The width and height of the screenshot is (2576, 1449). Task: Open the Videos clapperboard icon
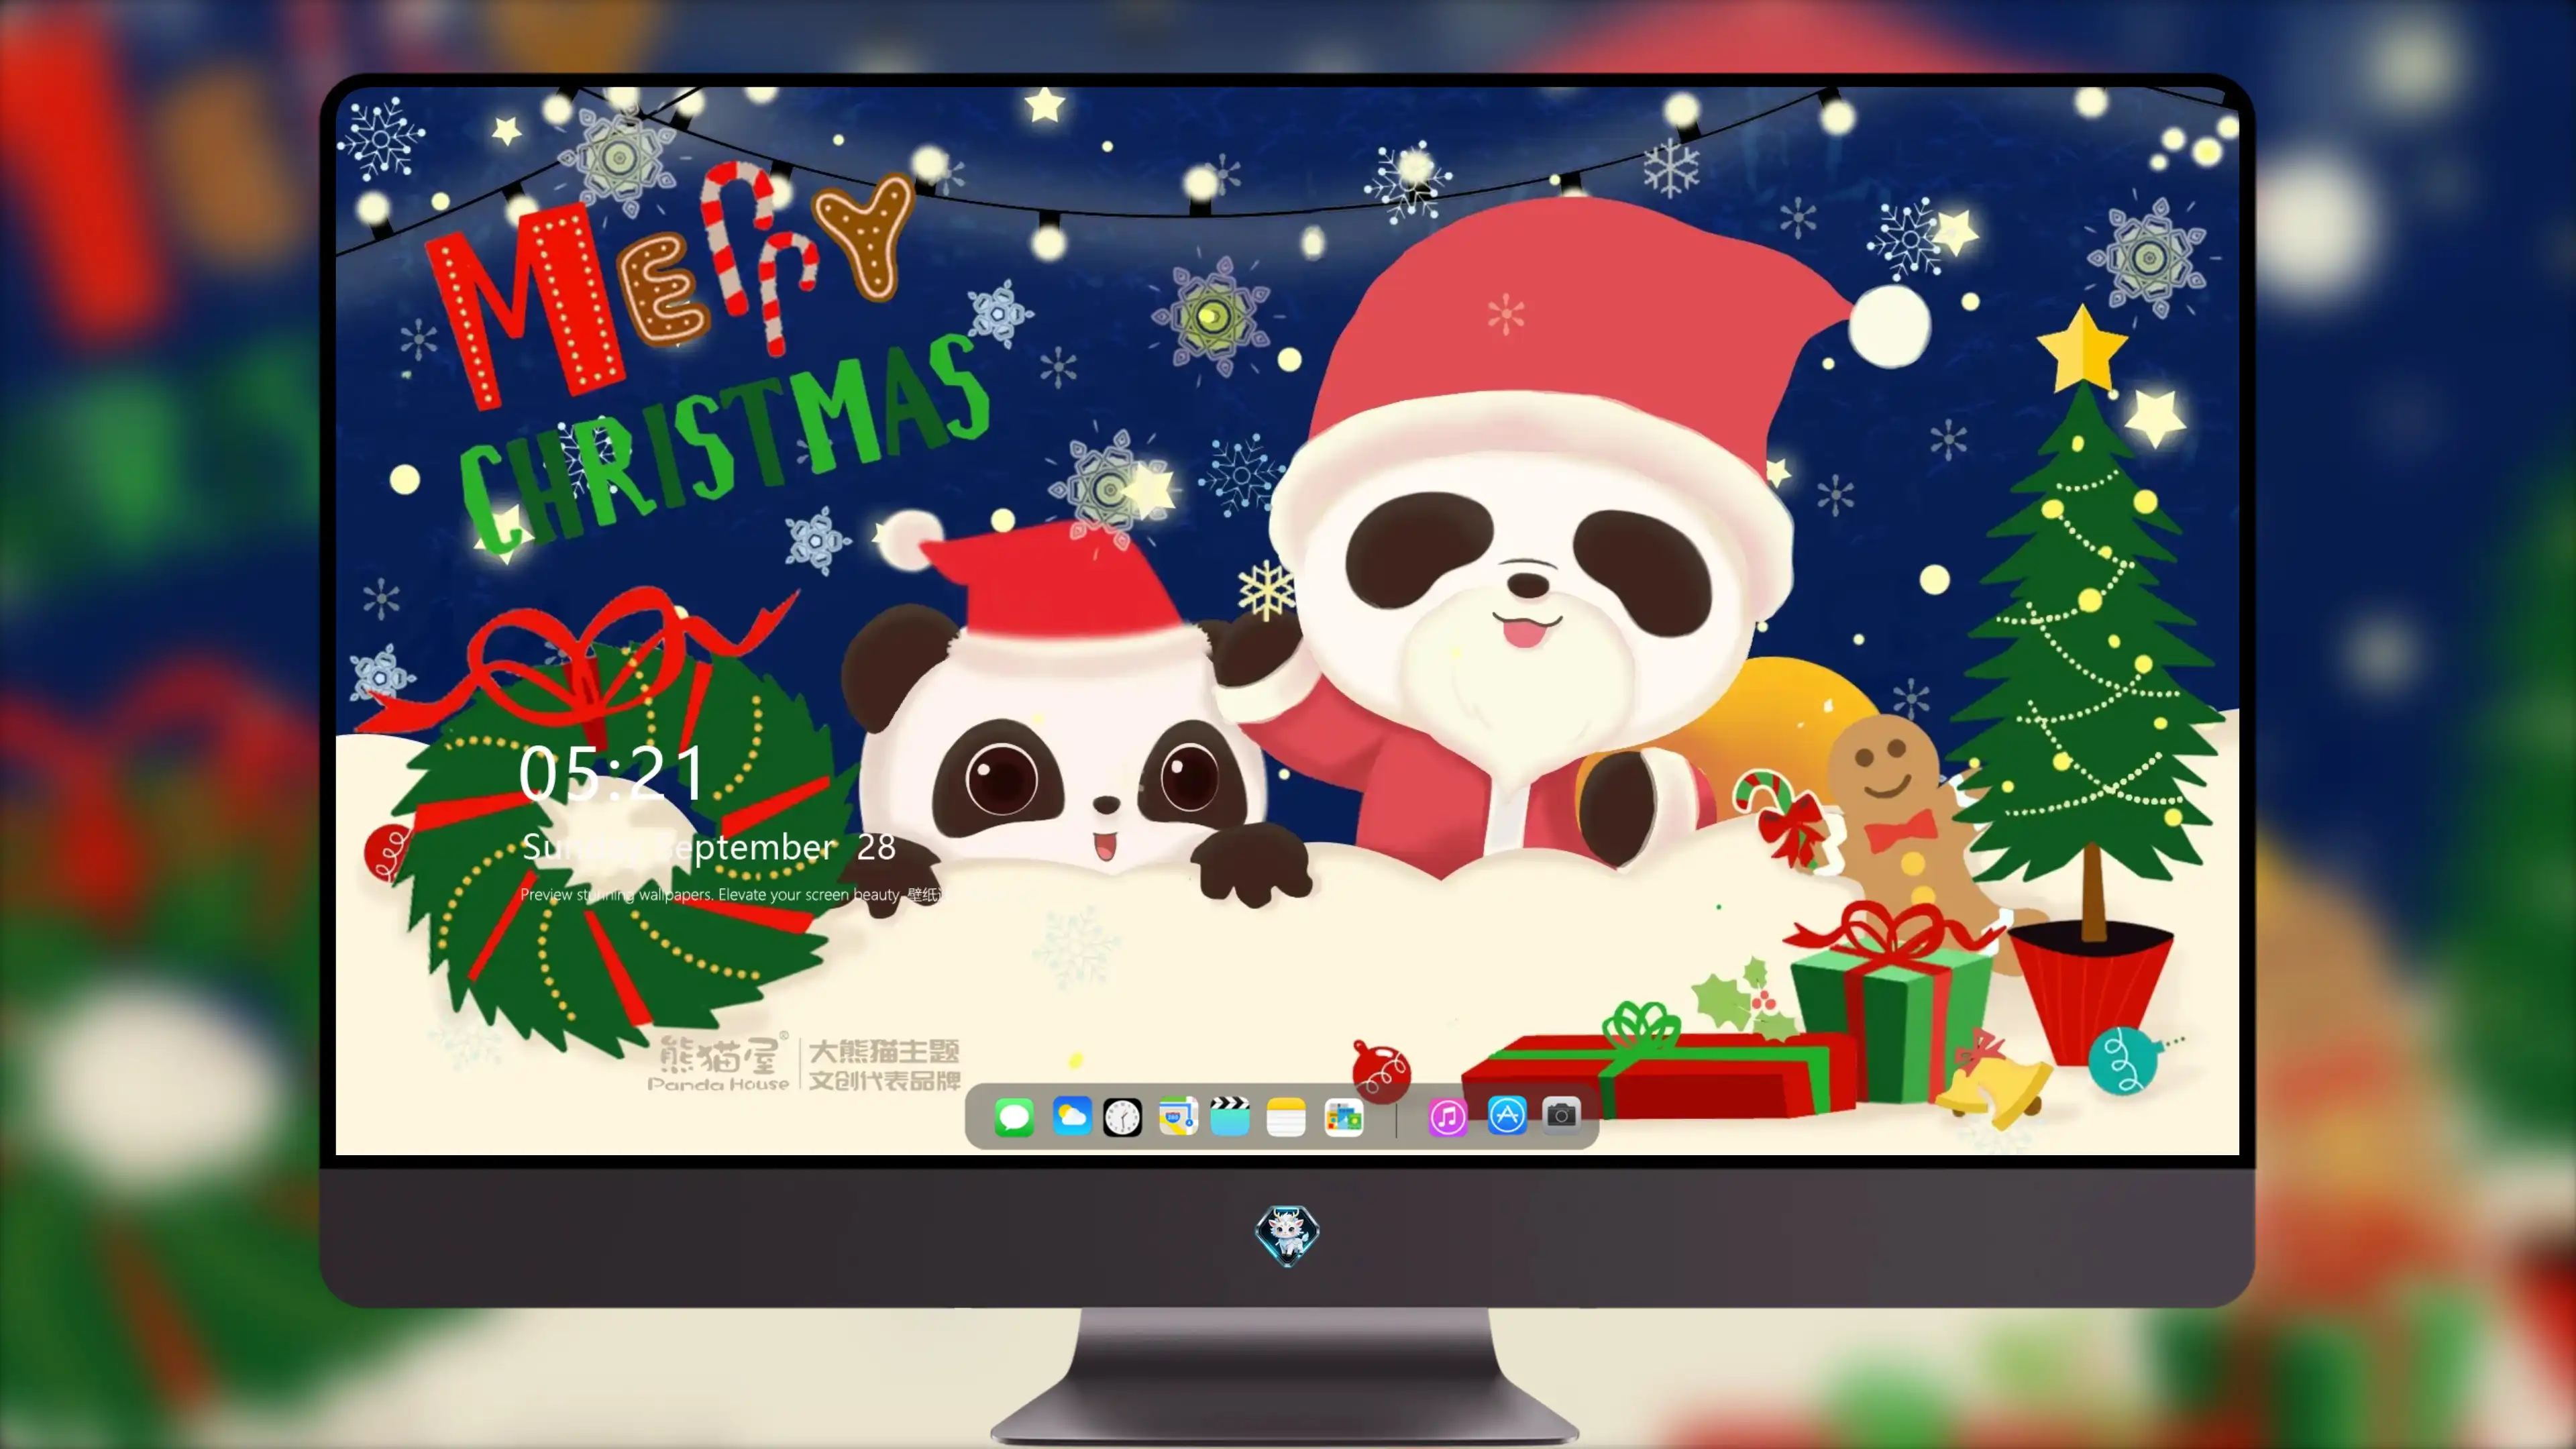[1230, 1116]
